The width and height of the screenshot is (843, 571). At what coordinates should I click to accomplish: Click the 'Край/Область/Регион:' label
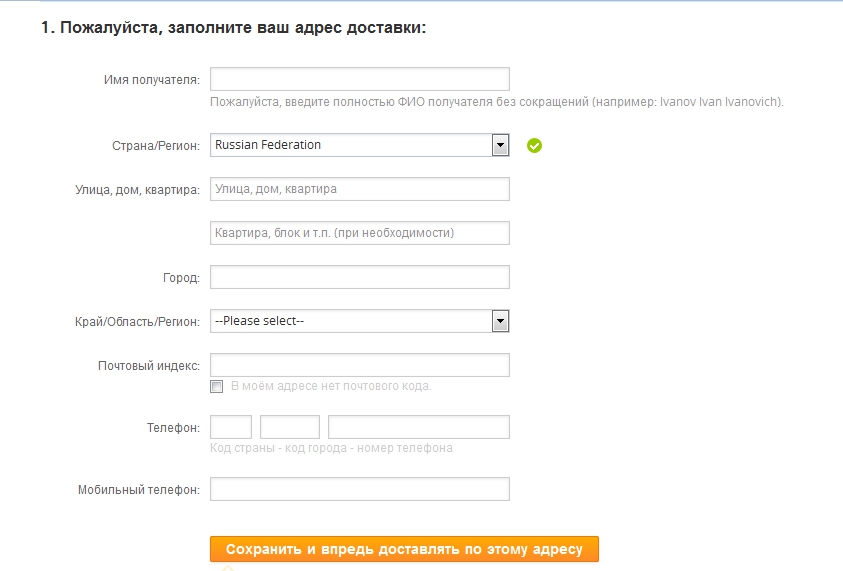[x=137, y=322]
